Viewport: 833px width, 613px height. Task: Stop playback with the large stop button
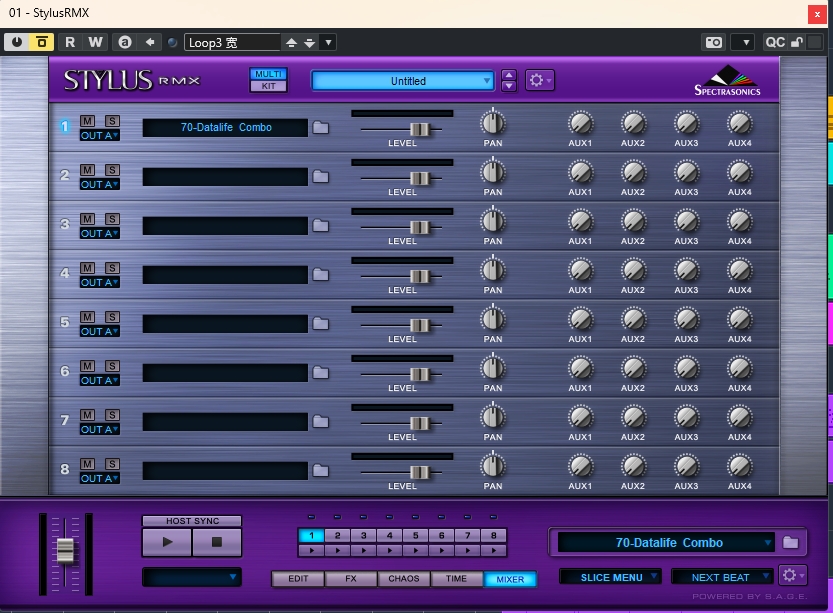pos(217,542)
